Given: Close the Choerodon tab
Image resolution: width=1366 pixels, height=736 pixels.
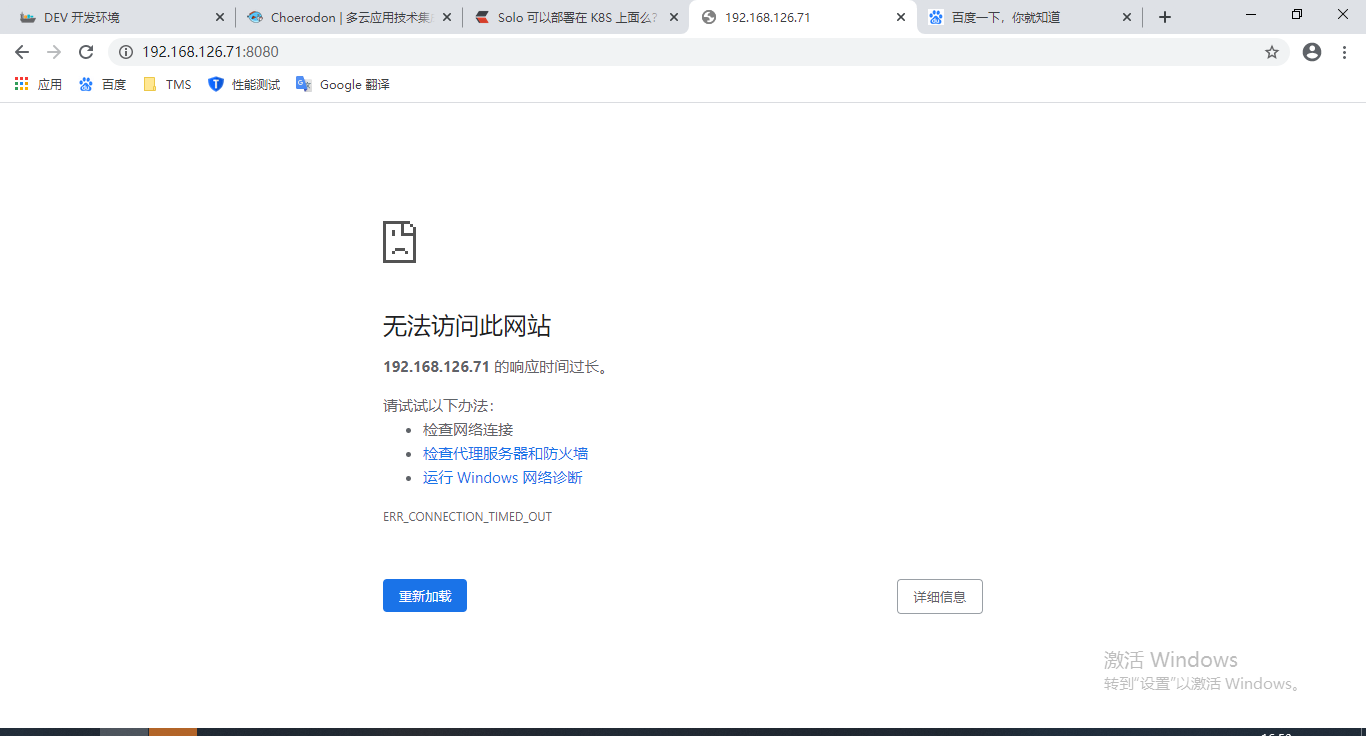Looking at the screenshot, I should [x=446, y=17].
